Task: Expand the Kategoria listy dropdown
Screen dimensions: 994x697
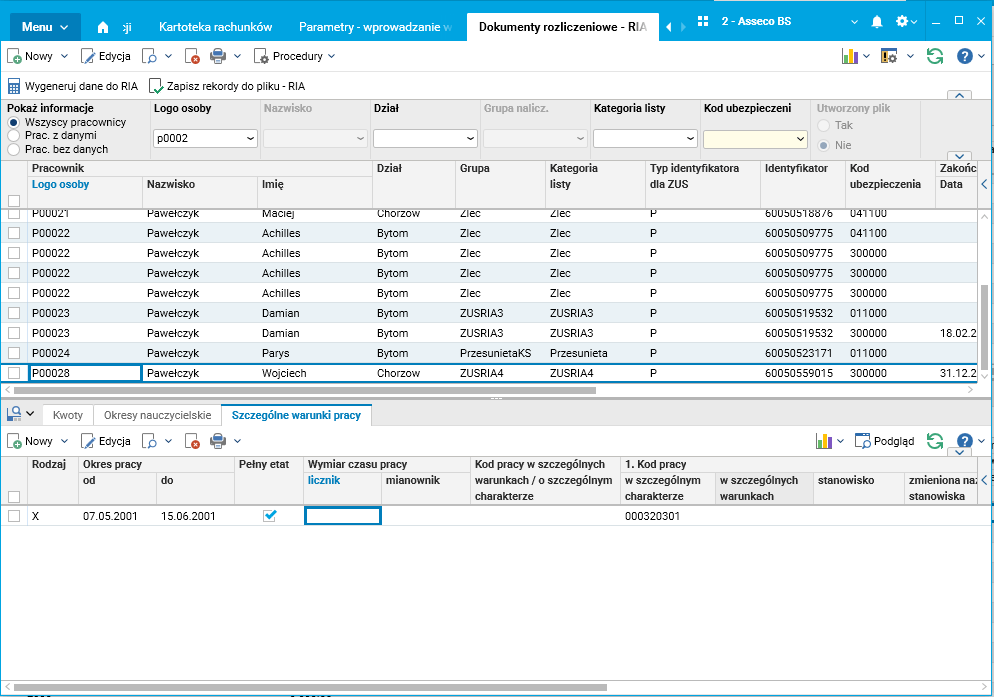Action: (690, 139)
